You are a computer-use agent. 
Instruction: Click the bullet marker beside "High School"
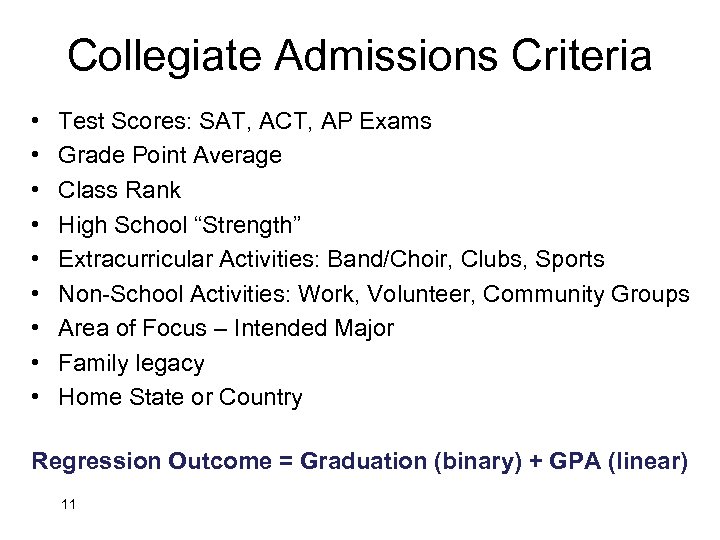point(36,226)
